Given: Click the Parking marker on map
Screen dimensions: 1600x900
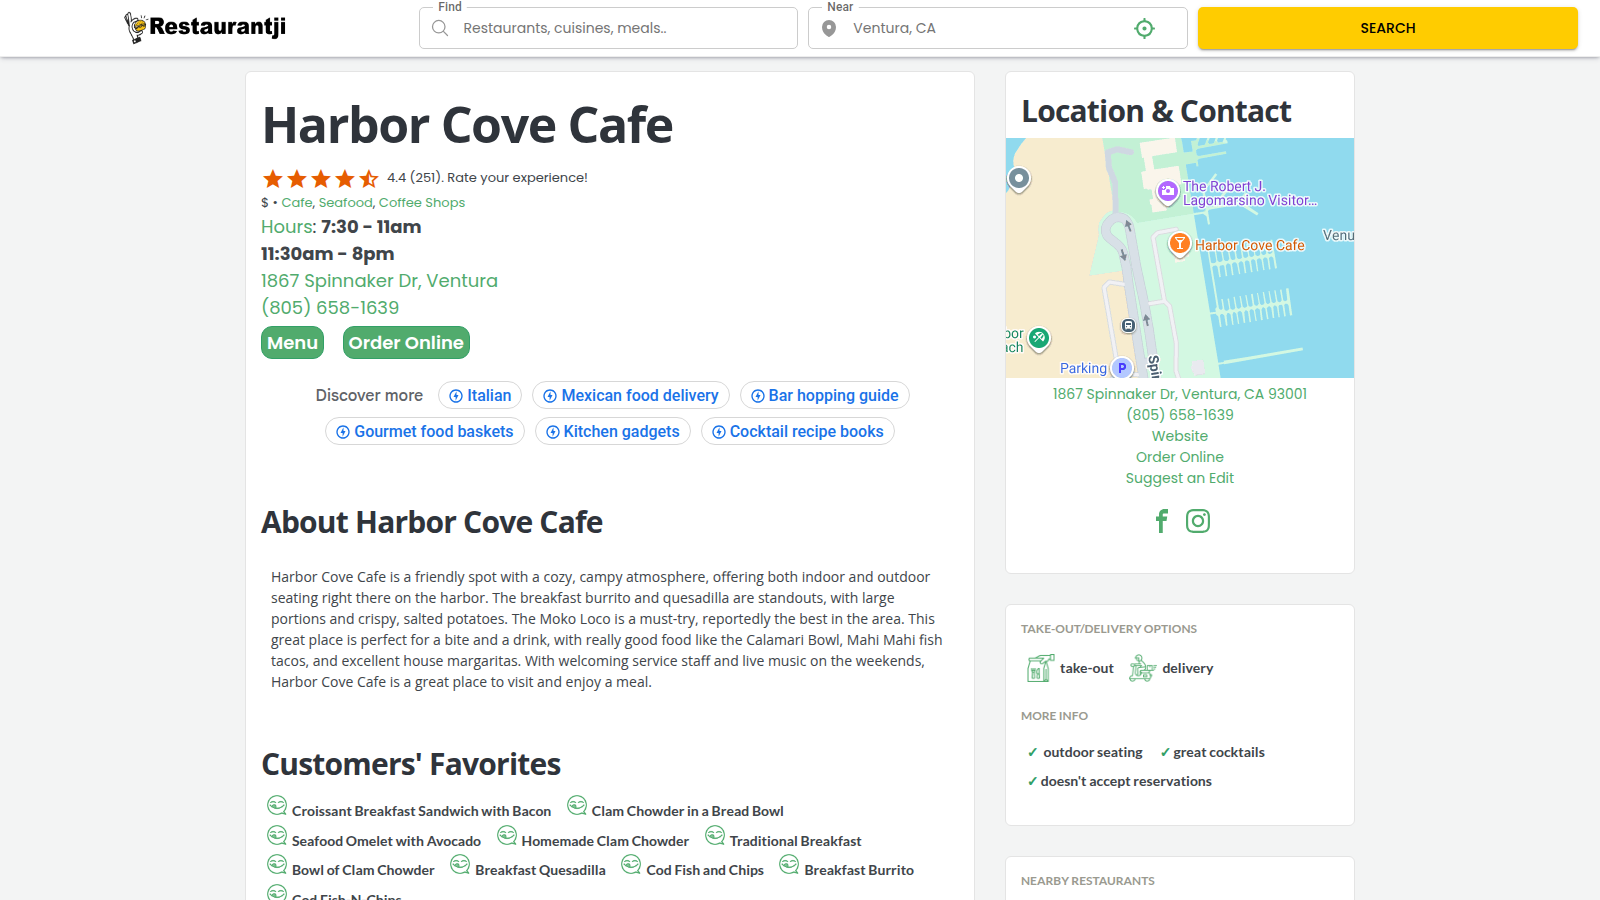Looking at the screenshot, I should (1122, 368).
